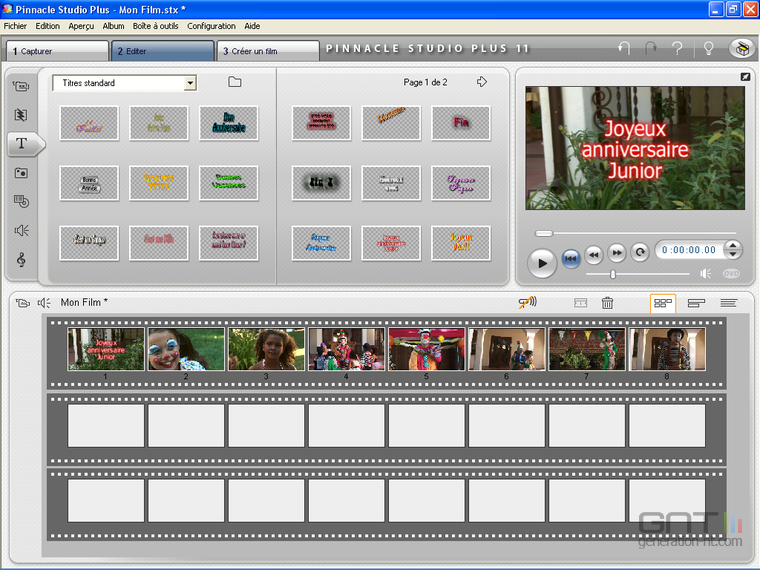Select storyboard clip 1 with title
This screenshot has height=570, width=760.
tap(106, 349)
